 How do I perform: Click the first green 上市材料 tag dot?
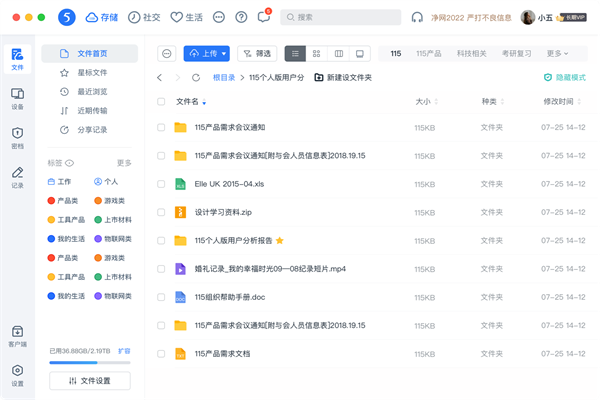(x=98, y=220)
